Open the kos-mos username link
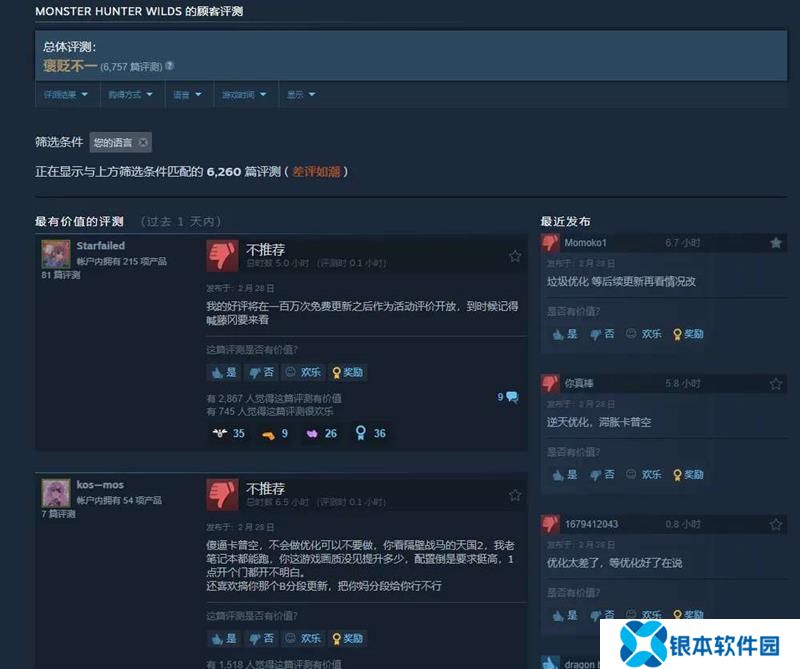This screenshot has height=669, width=800. click(x=100, y=485)
